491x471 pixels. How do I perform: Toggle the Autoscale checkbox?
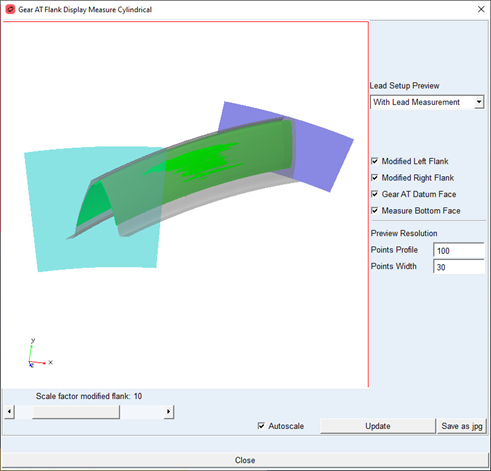coord(261,426)
